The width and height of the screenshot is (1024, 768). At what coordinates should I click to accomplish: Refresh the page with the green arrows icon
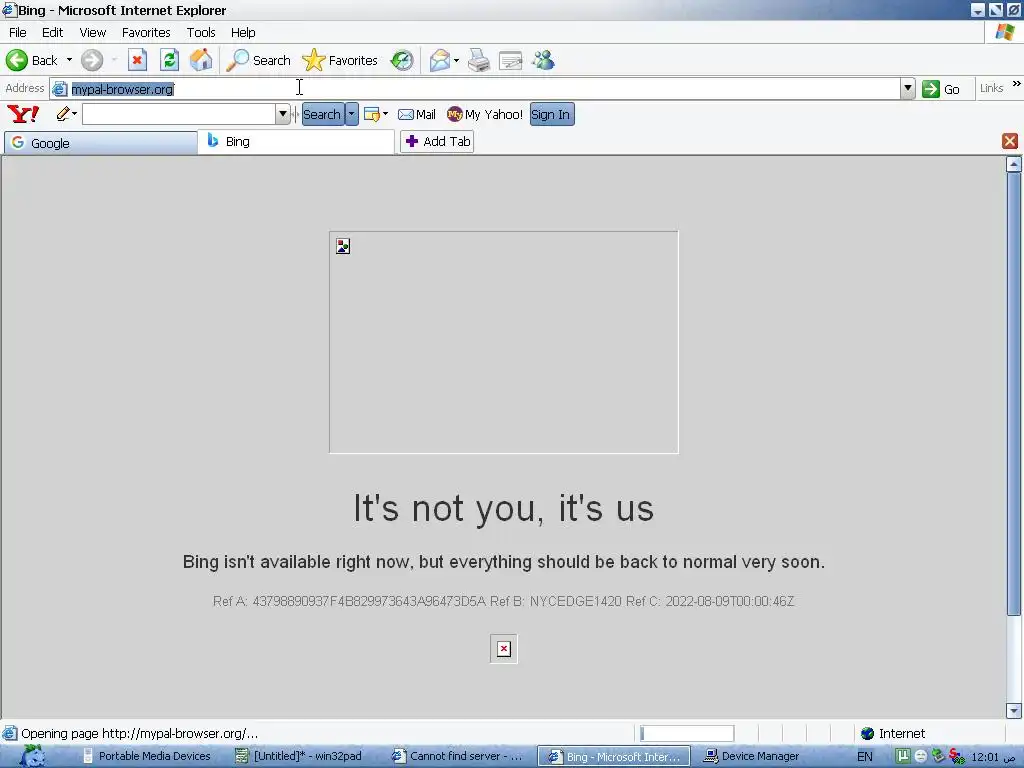170,60
